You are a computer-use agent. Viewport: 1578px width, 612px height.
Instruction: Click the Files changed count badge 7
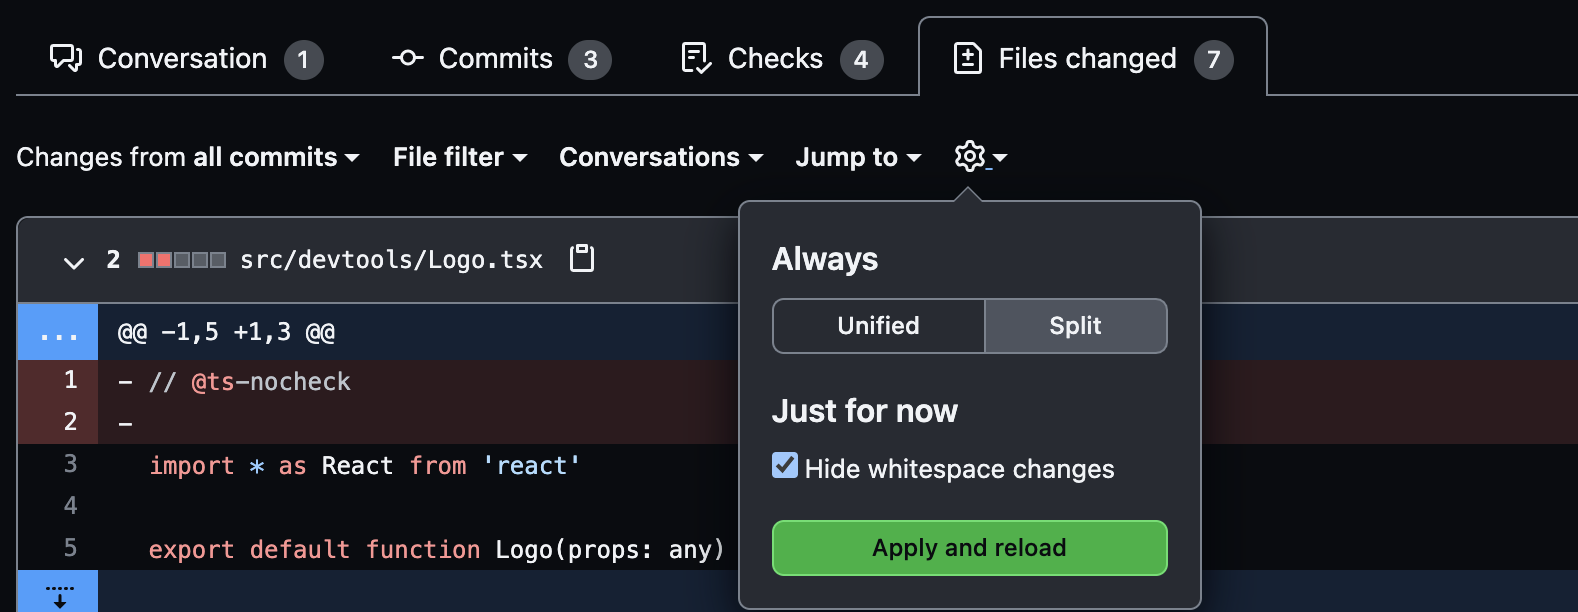(1214, 60)
